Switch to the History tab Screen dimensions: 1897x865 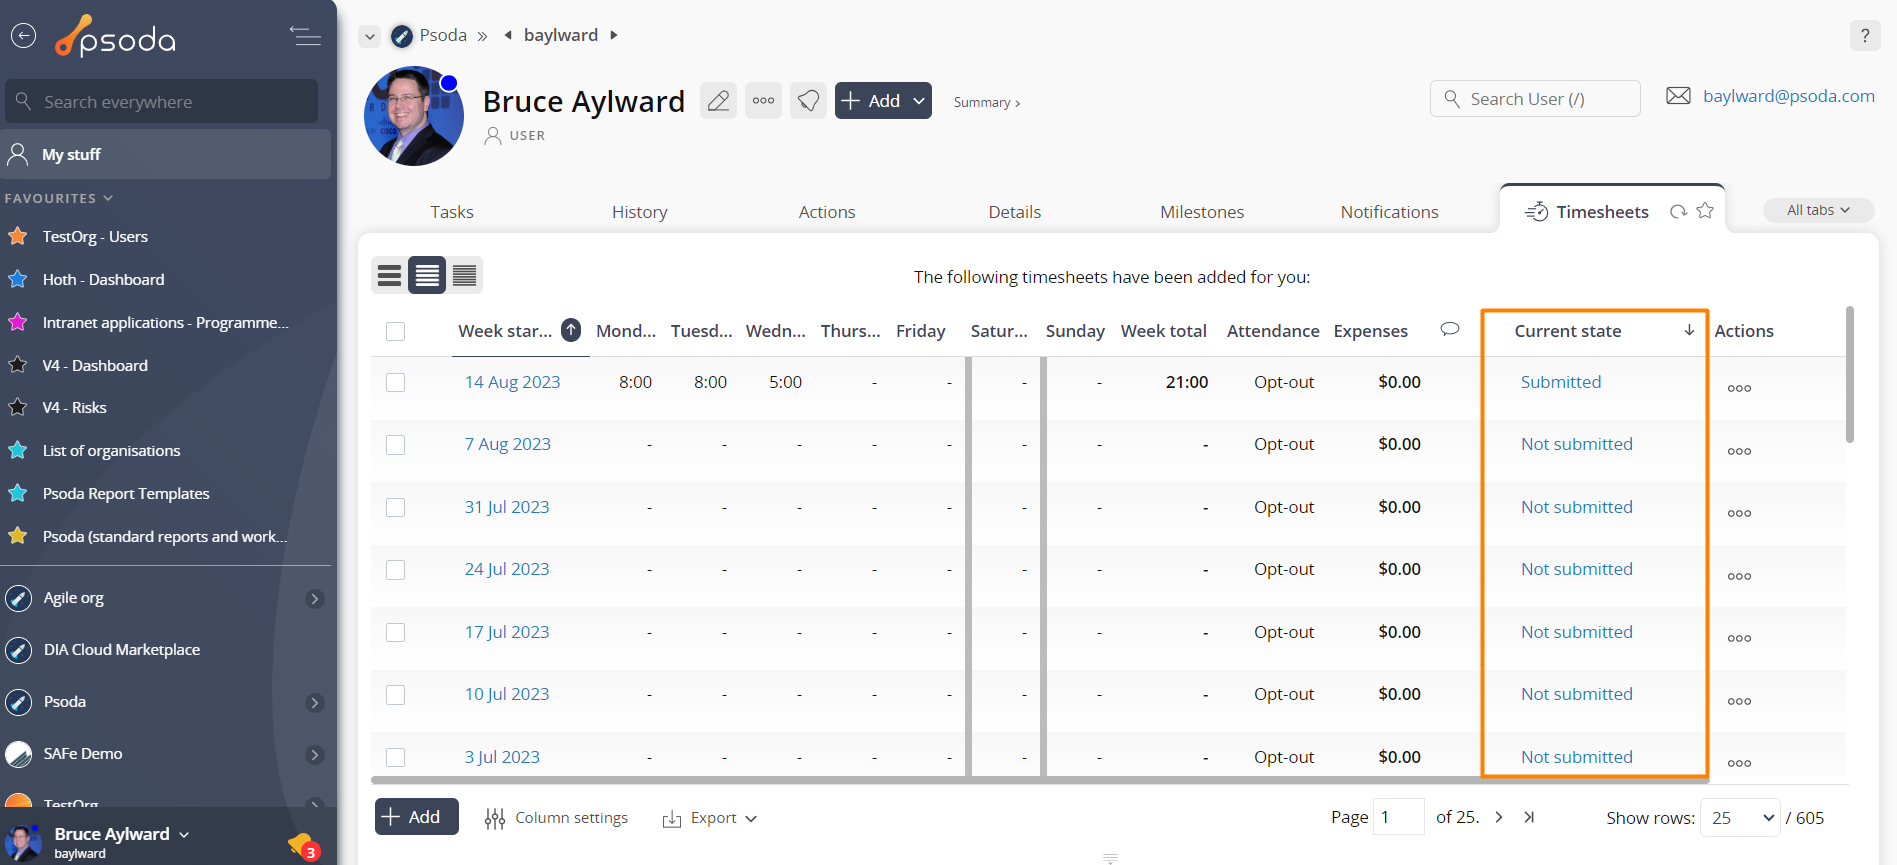[x=640, y=212]
